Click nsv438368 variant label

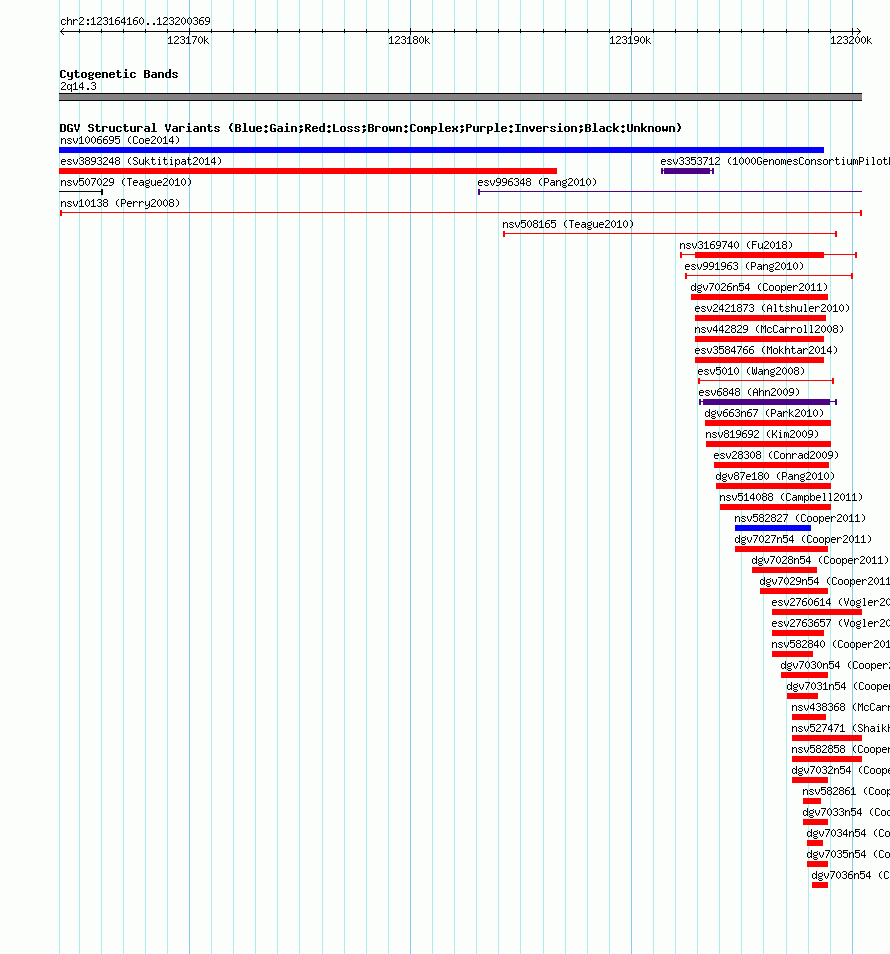(x=840, y=707)
